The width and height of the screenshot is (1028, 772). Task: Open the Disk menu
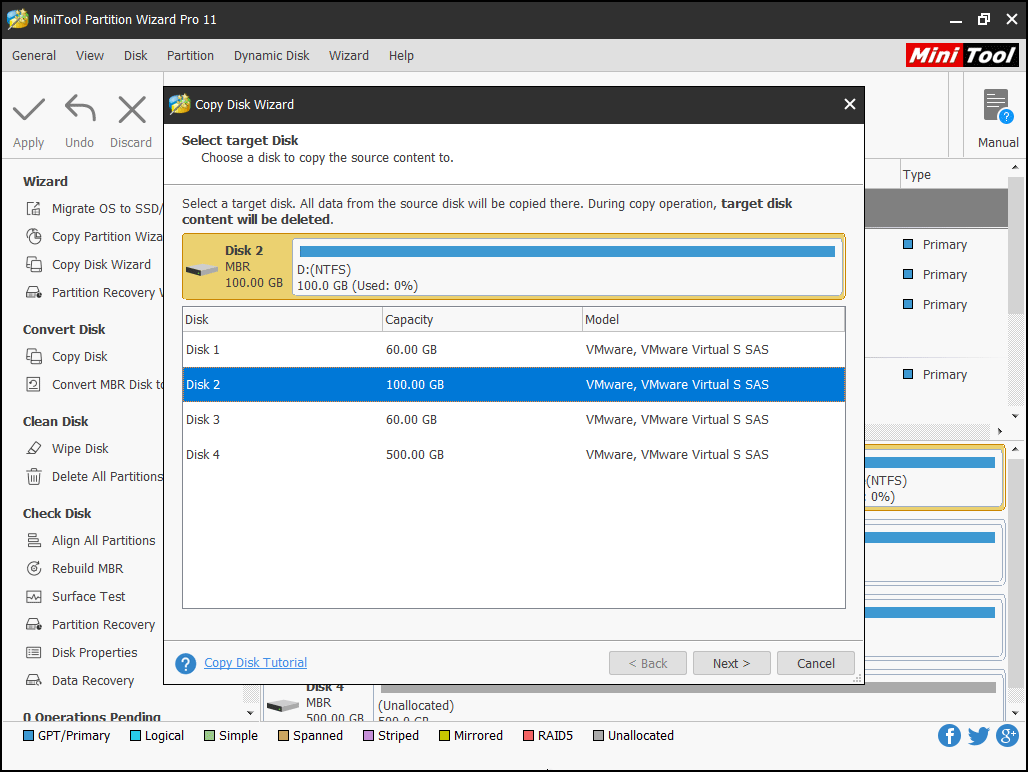(136, 56)
